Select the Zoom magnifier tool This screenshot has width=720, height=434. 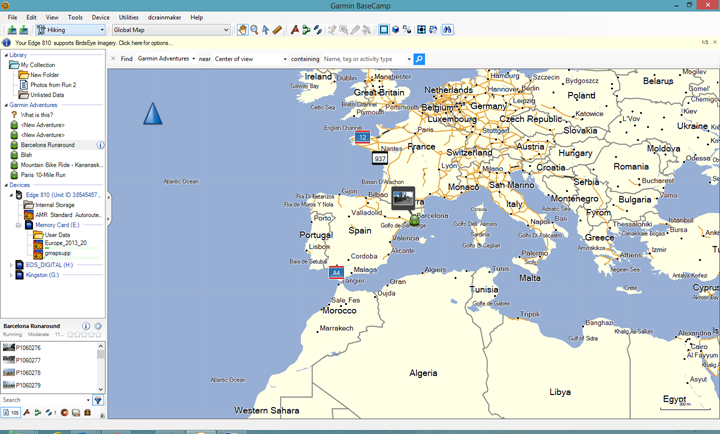point(255,30)
